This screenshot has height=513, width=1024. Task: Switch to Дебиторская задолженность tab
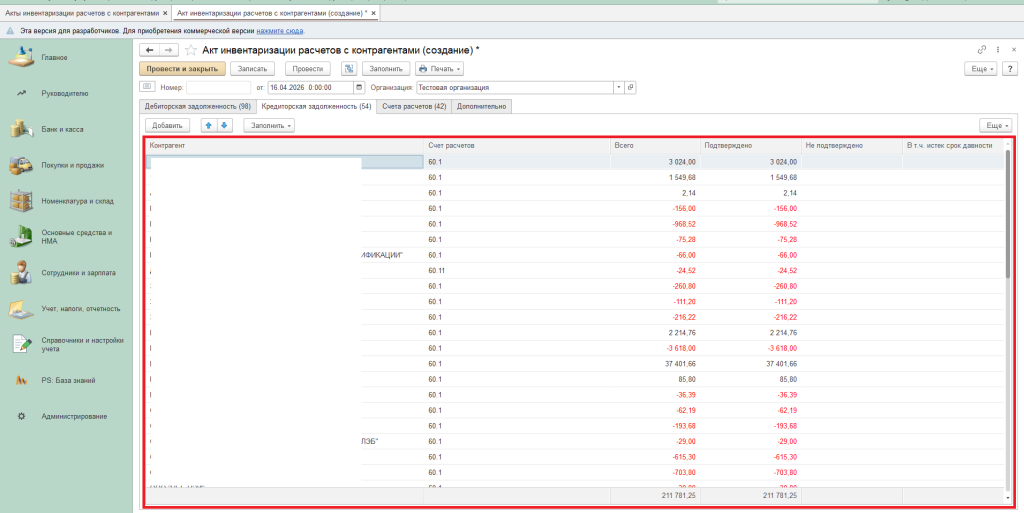pos(197,106)
